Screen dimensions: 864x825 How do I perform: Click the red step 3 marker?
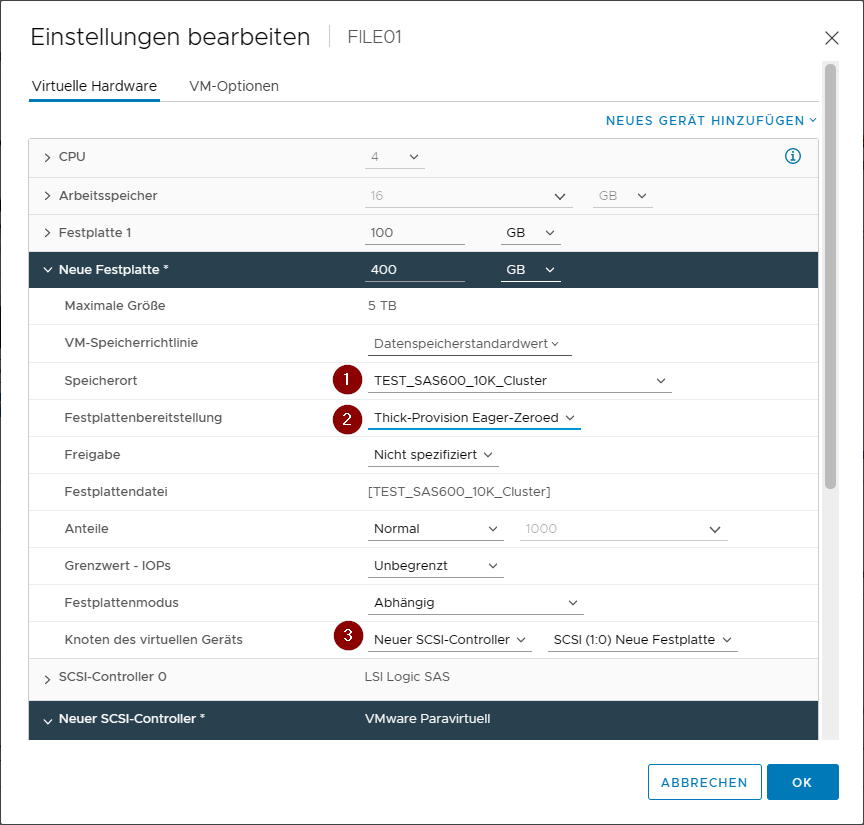point(347,636)
